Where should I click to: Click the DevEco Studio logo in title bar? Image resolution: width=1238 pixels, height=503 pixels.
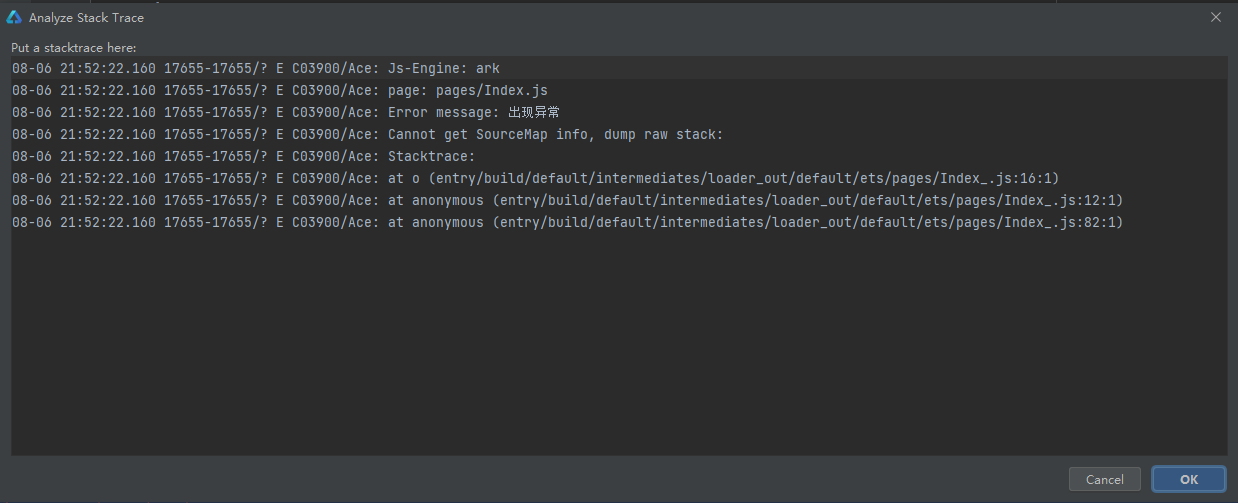click(14, 17)
